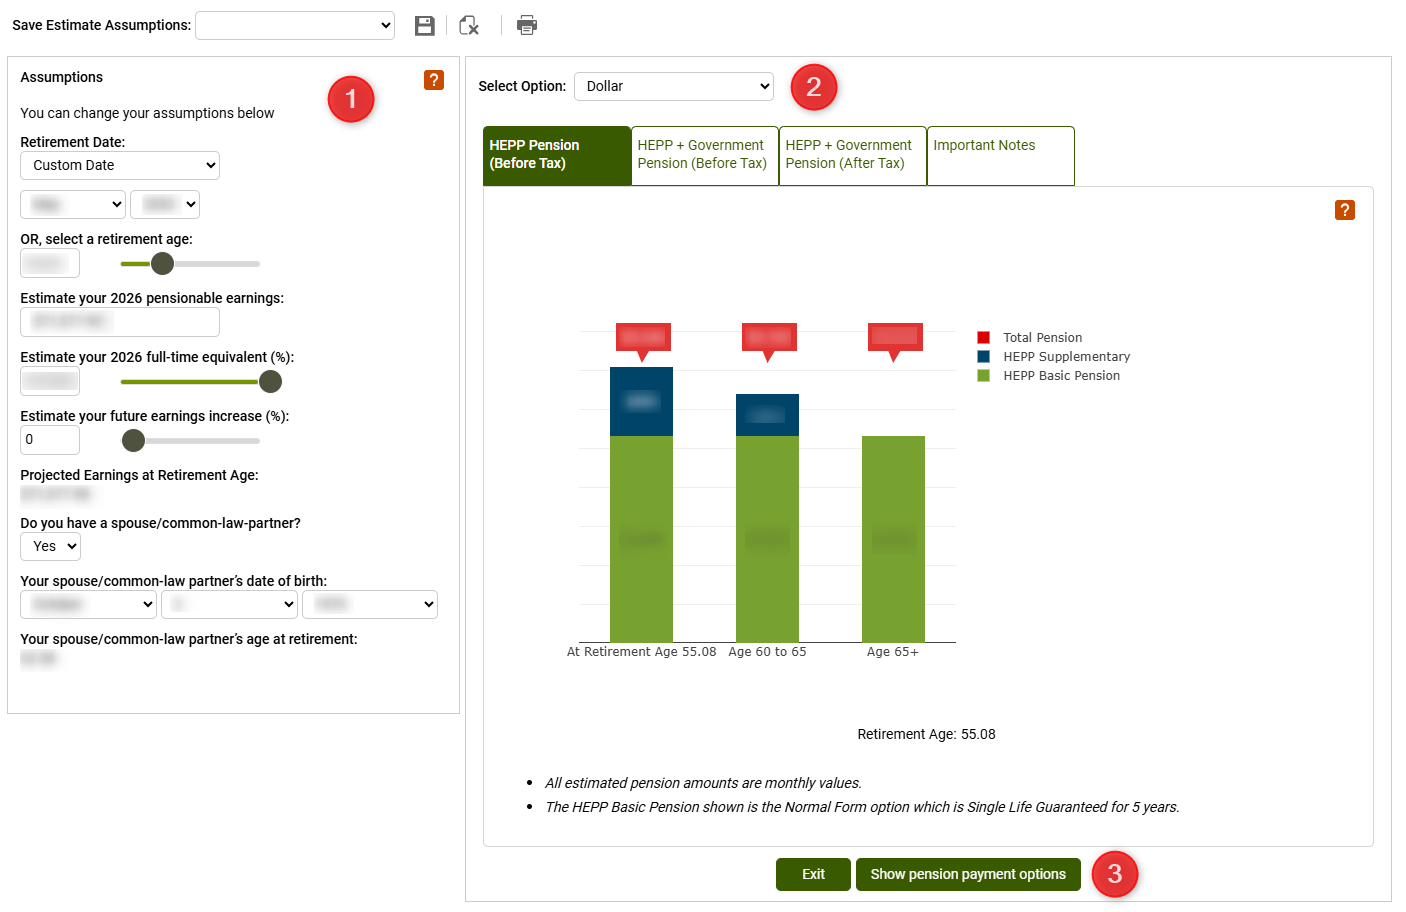The image size is (1406, 912).
Task: Click the At Retirement Age 55.08 bar
Action: tap(642, 505)
